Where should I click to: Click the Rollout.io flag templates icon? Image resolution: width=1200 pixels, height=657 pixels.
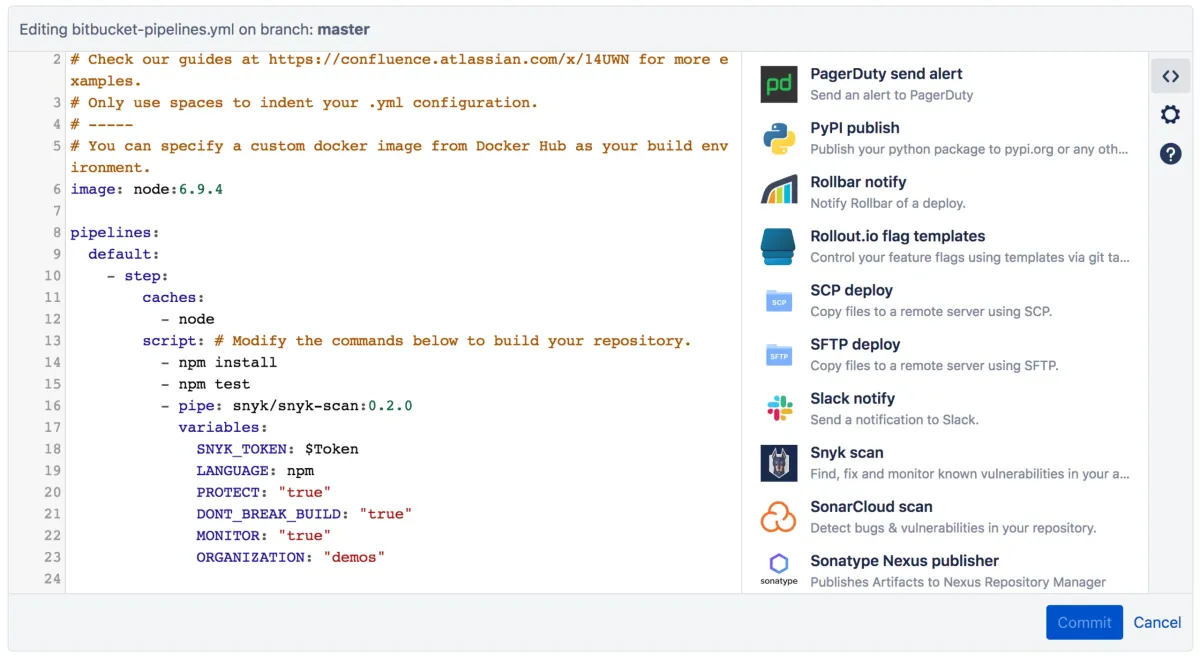click(x=779, y=246)
